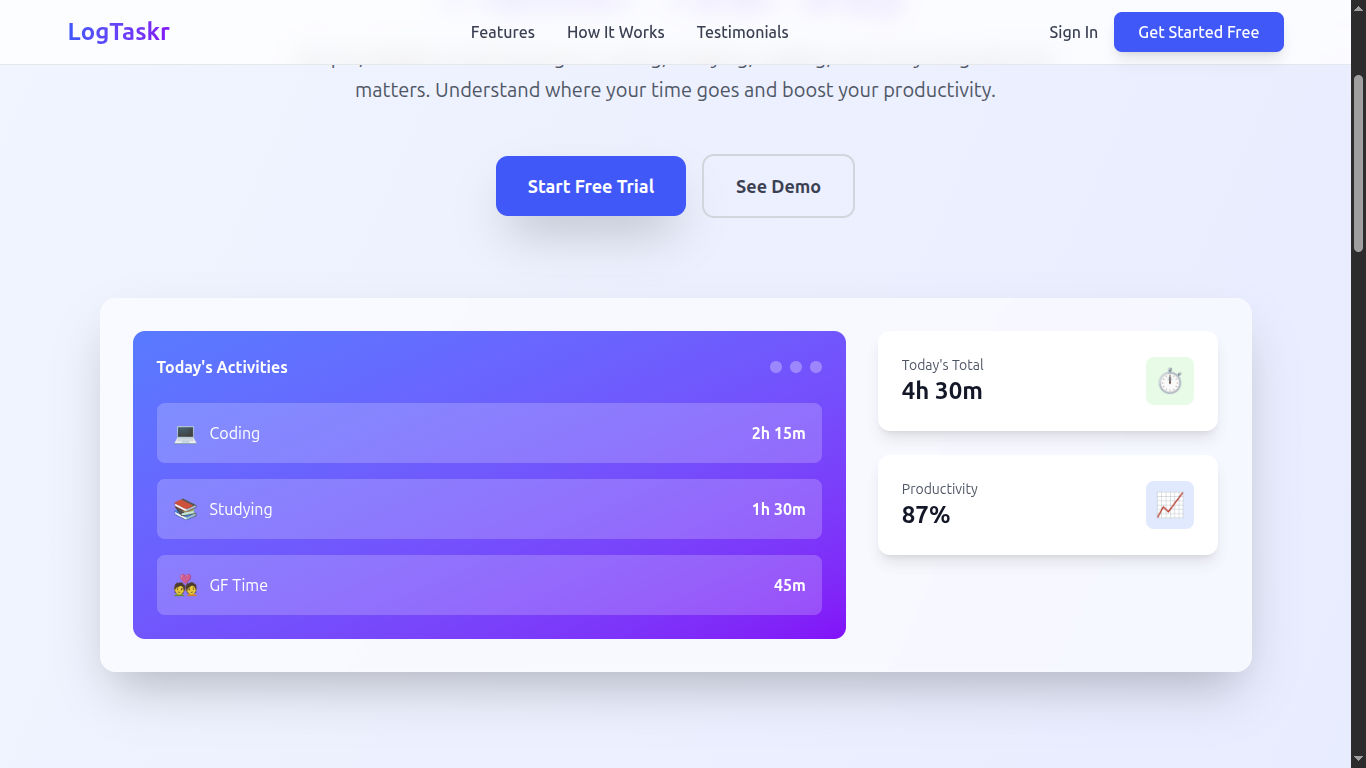Click the 2h 15m duration value
The width and height of the screenshot is (1366, 768).
(779, 433)
